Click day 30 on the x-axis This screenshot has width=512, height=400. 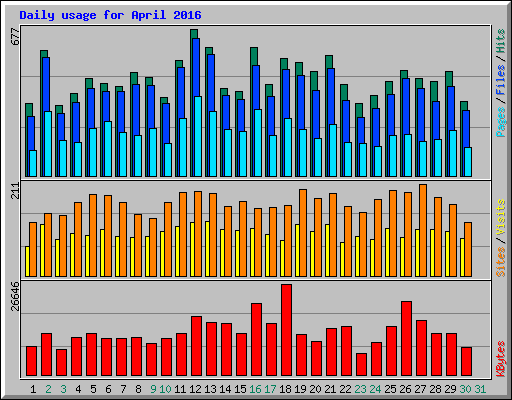click(465, 389)
